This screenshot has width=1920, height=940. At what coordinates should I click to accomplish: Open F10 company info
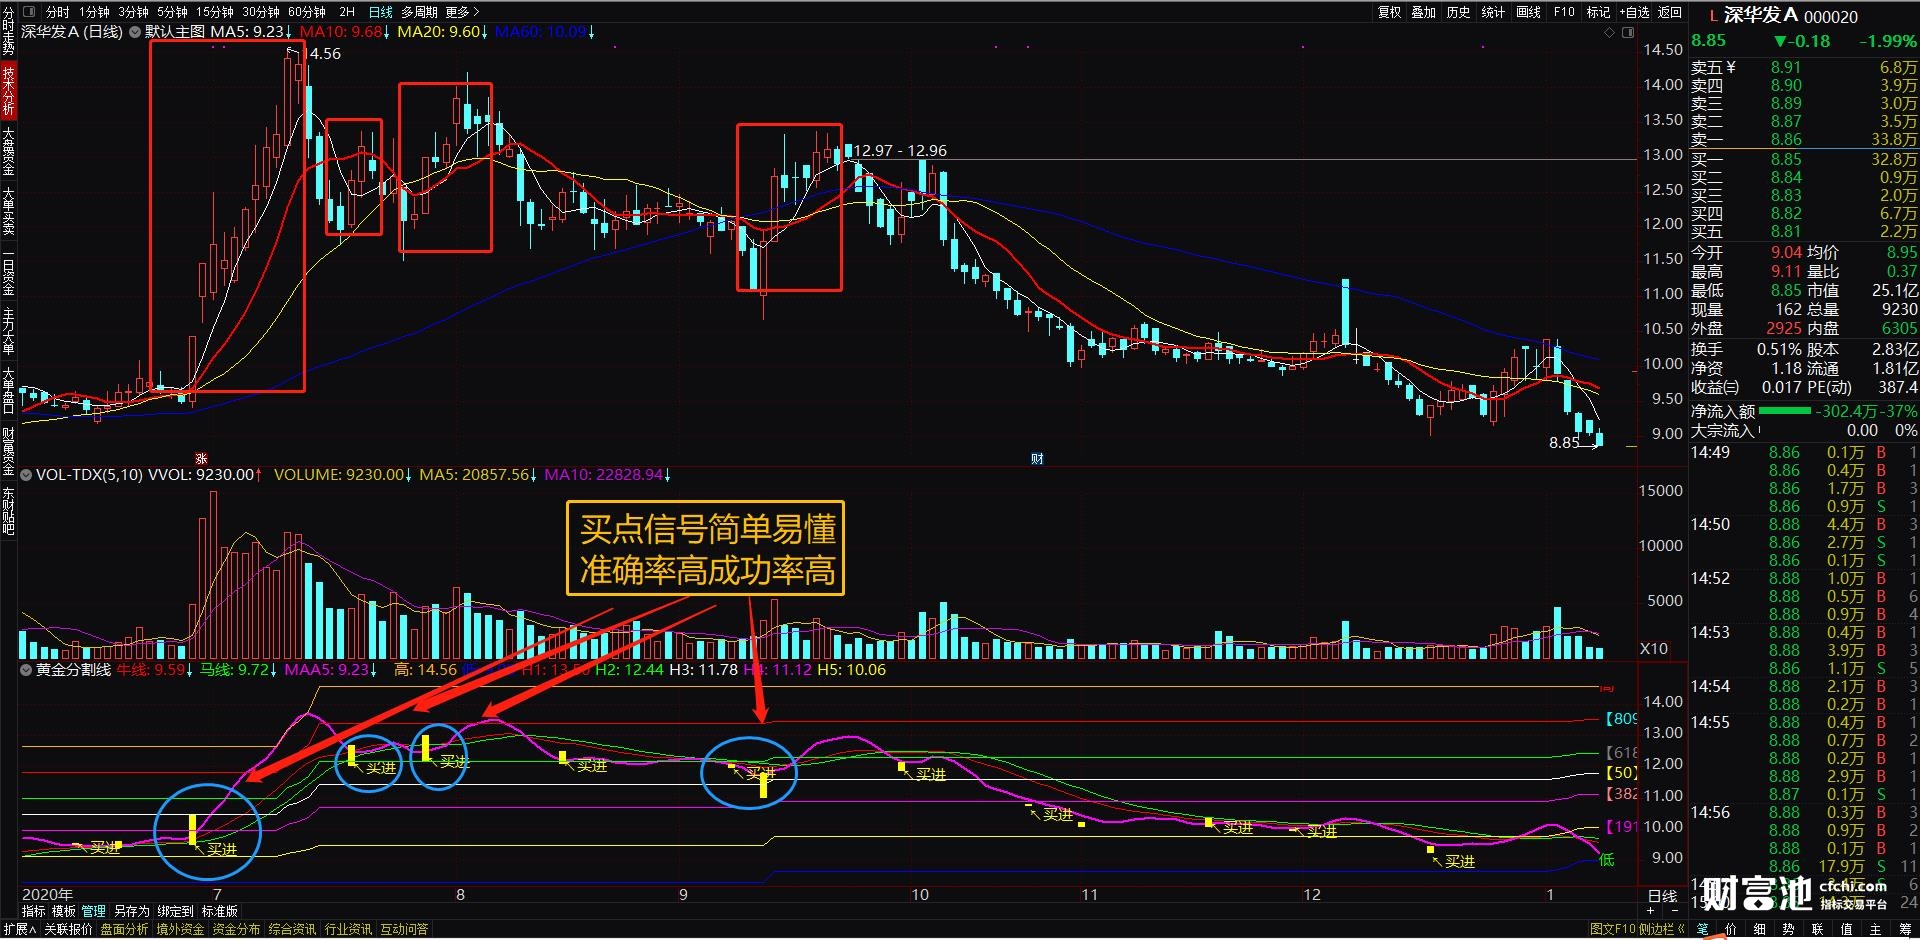pyautogui.click(x=1564, y=12)
